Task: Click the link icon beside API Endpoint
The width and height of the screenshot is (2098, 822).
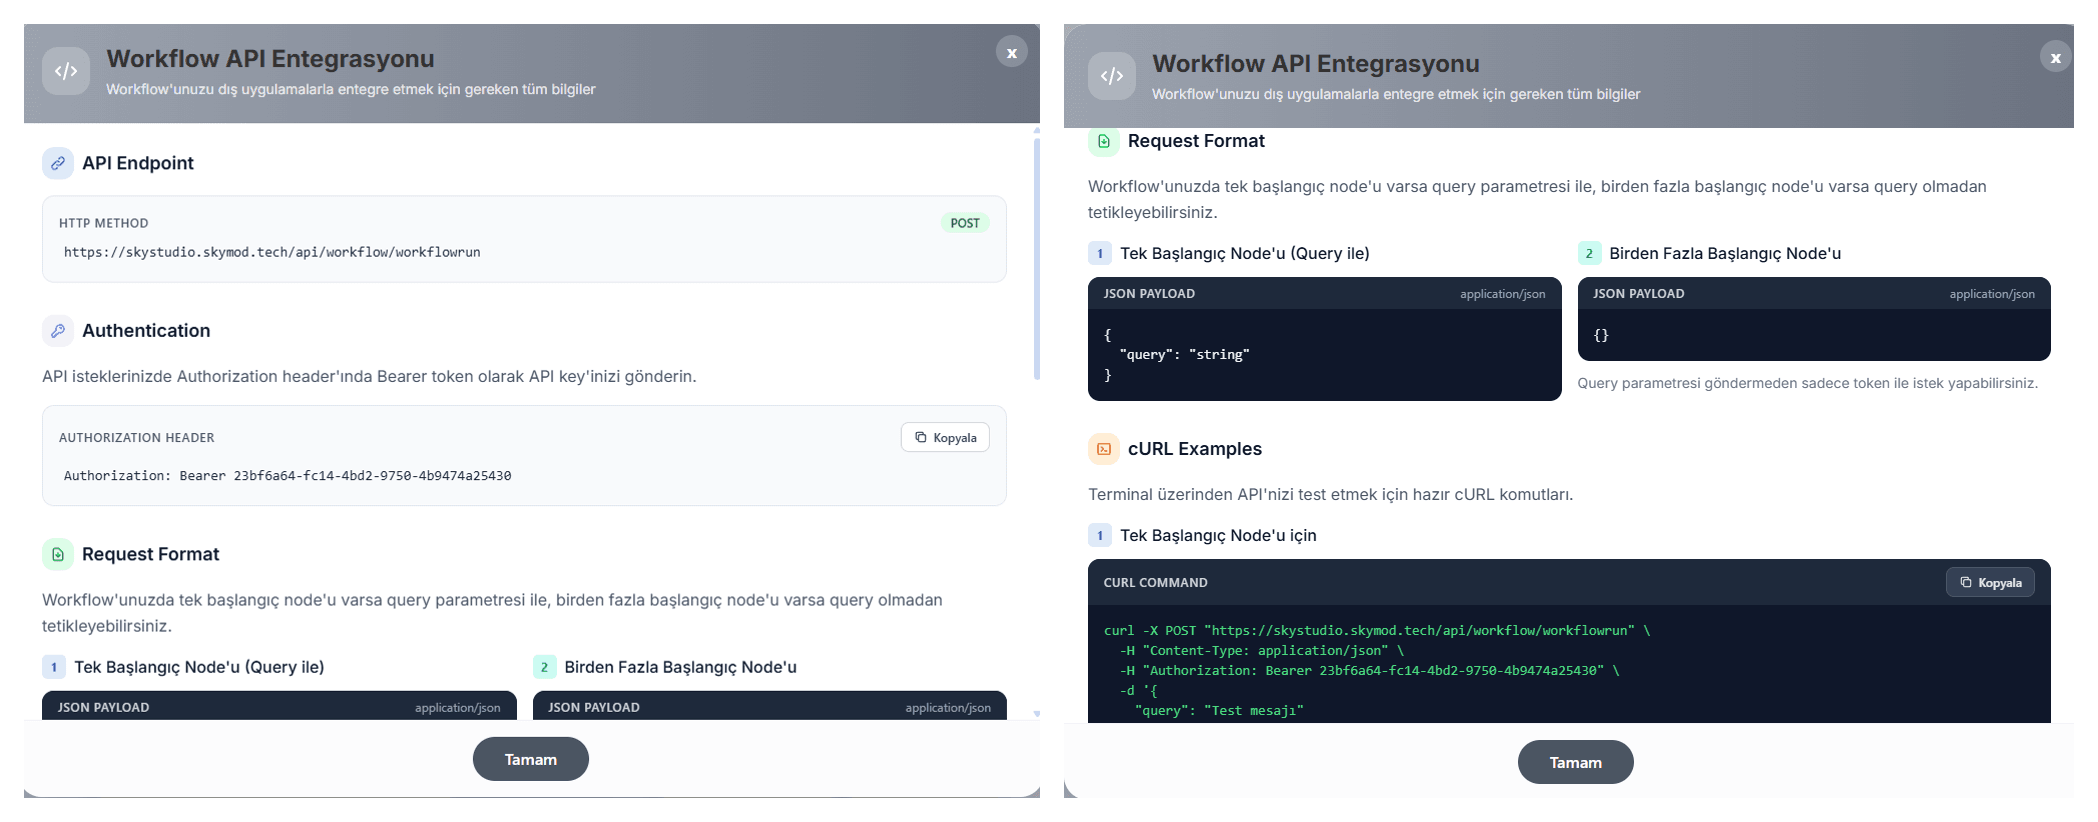Action: point(58,163)
